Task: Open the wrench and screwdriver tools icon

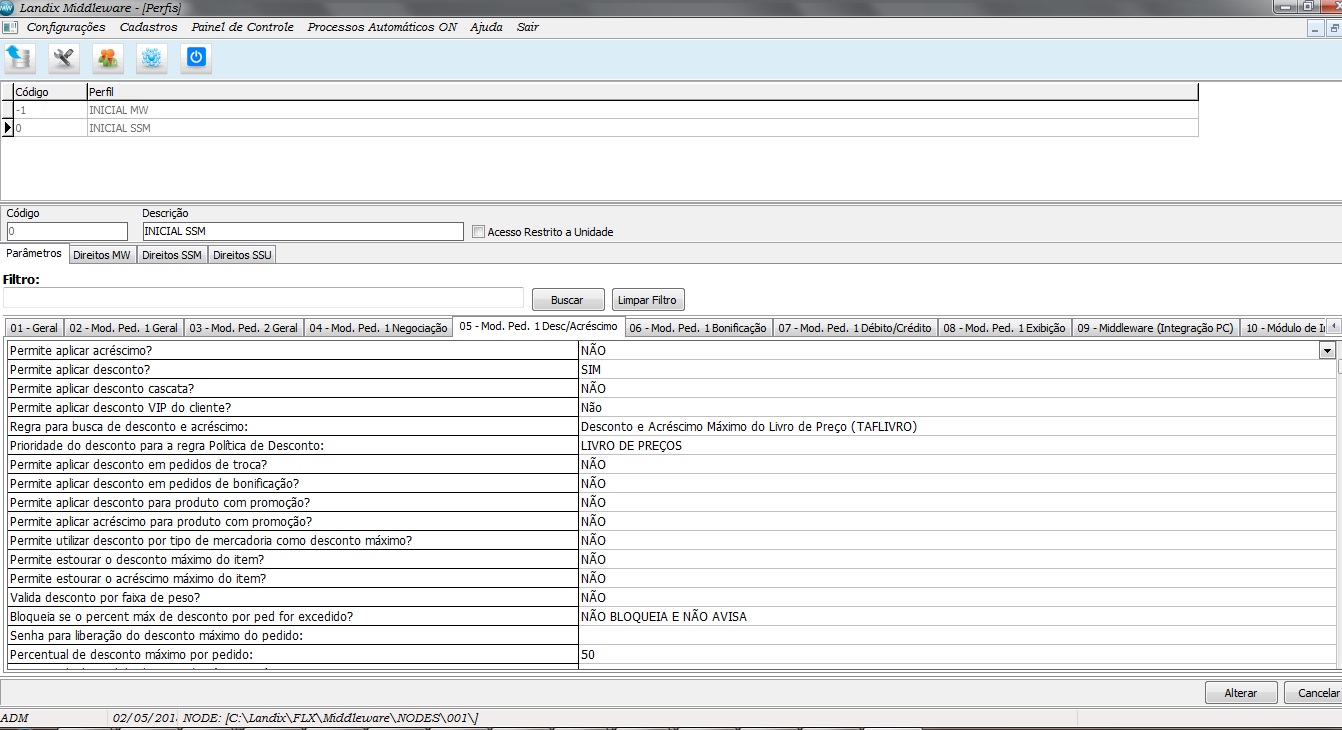Action: point(64,58)
